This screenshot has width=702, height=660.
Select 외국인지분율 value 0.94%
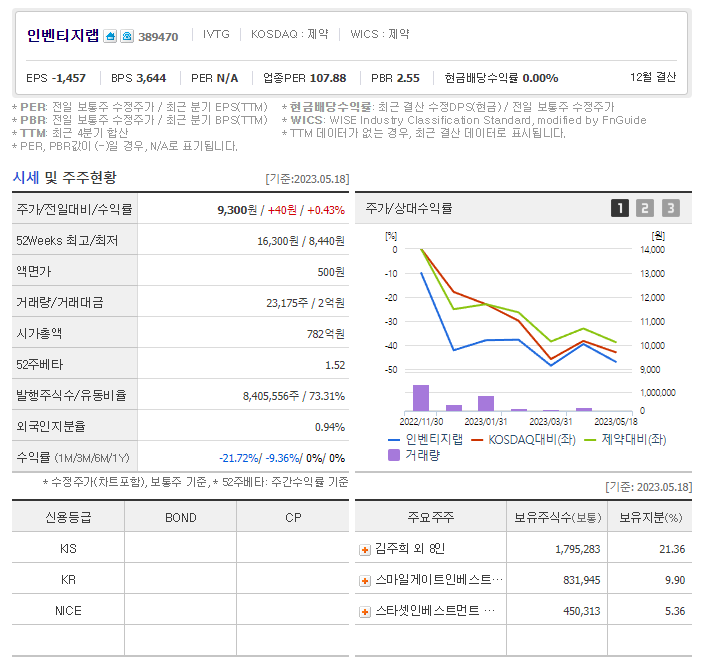[x=330, y=427]
